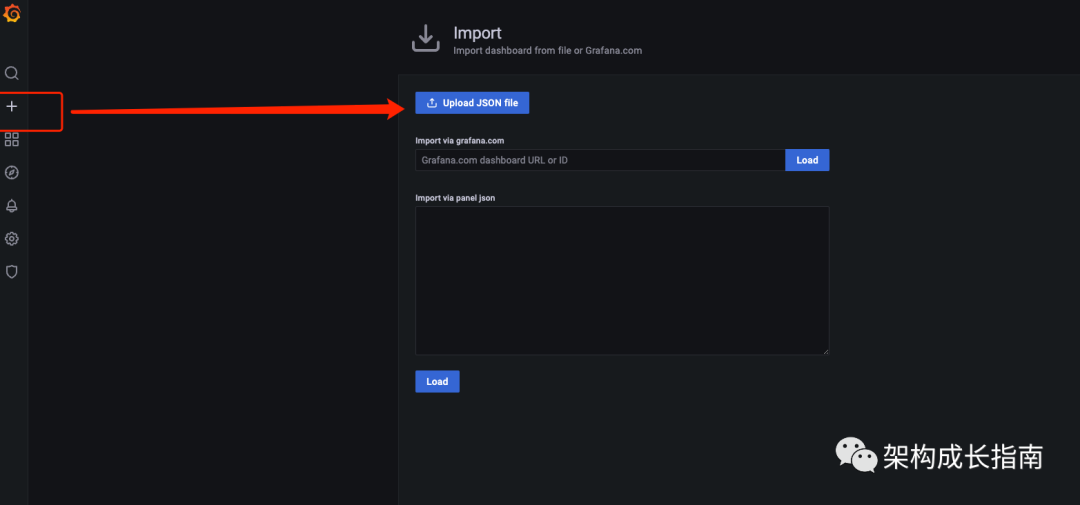Click the "Import via grafana.com" label
Screen dimensions: 1080x505
[x=459, y=140]
